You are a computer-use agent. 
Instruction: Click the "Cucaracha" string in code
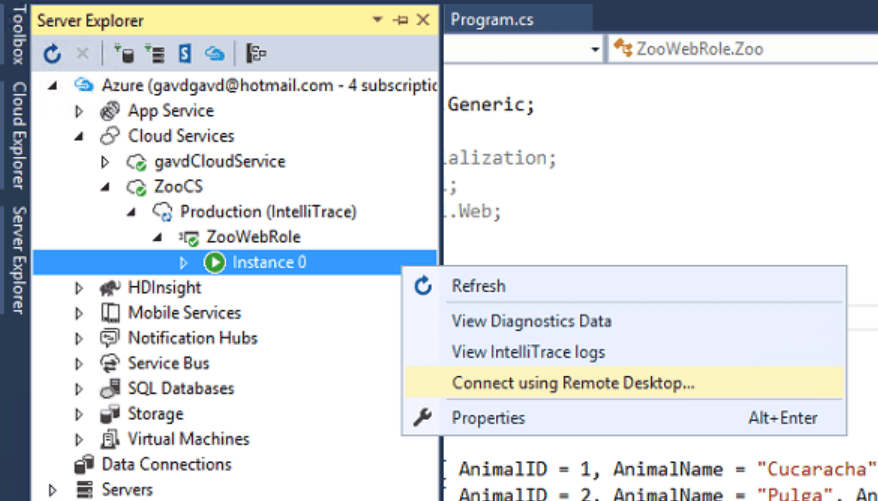coord(816,469)
